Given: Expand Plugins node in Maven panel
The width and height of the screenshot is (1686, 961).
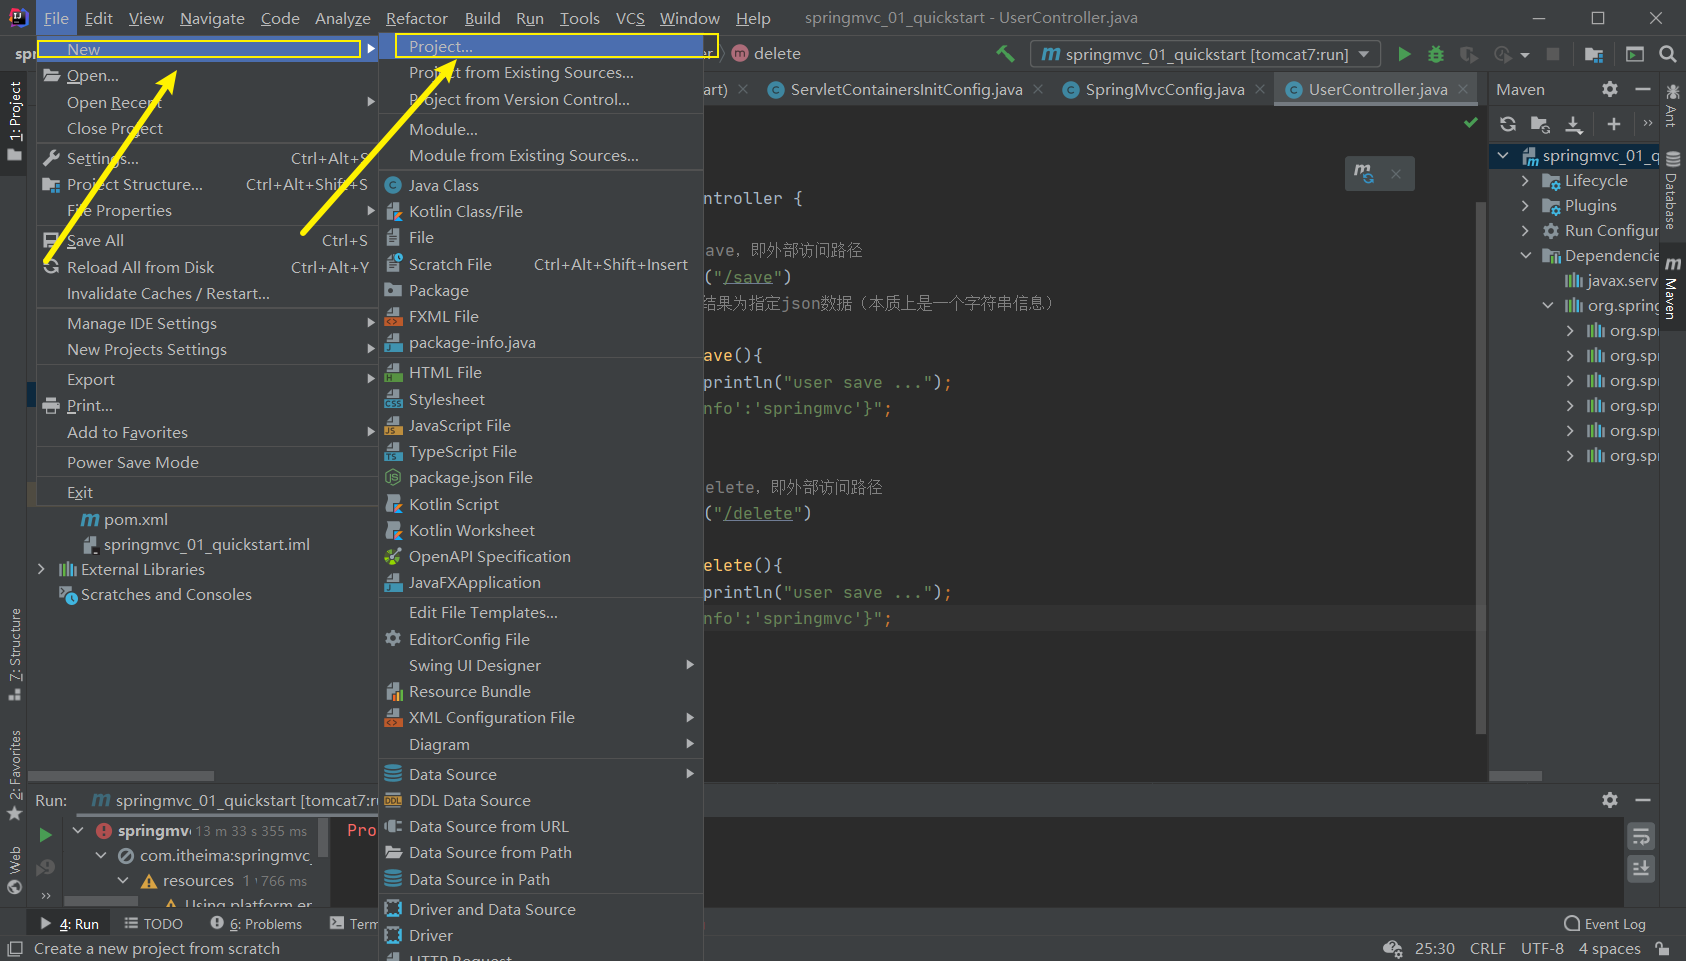Looking at the screenshot, I should [x=1525, y=206].
